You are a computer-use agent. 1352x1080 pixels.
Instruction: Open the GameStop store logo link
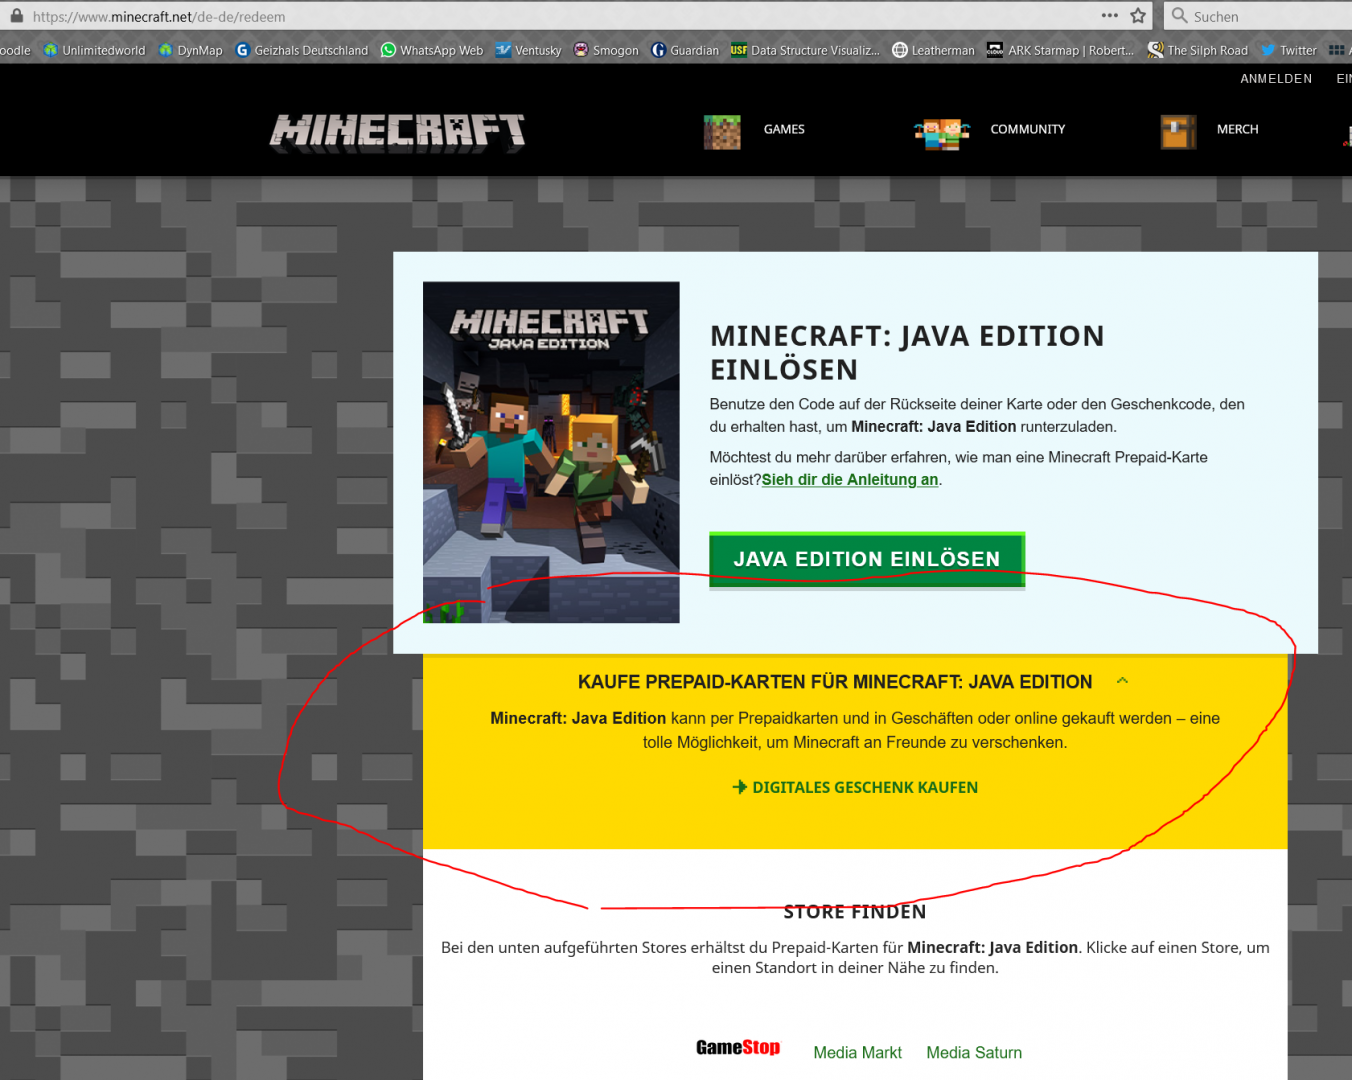738,1048
